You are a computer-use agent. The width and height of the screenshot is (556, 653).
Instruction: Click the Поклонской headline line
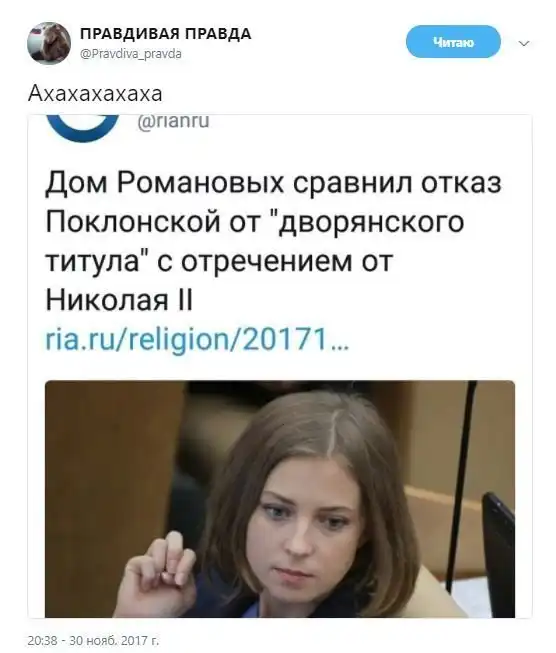(x=254, y=222)
